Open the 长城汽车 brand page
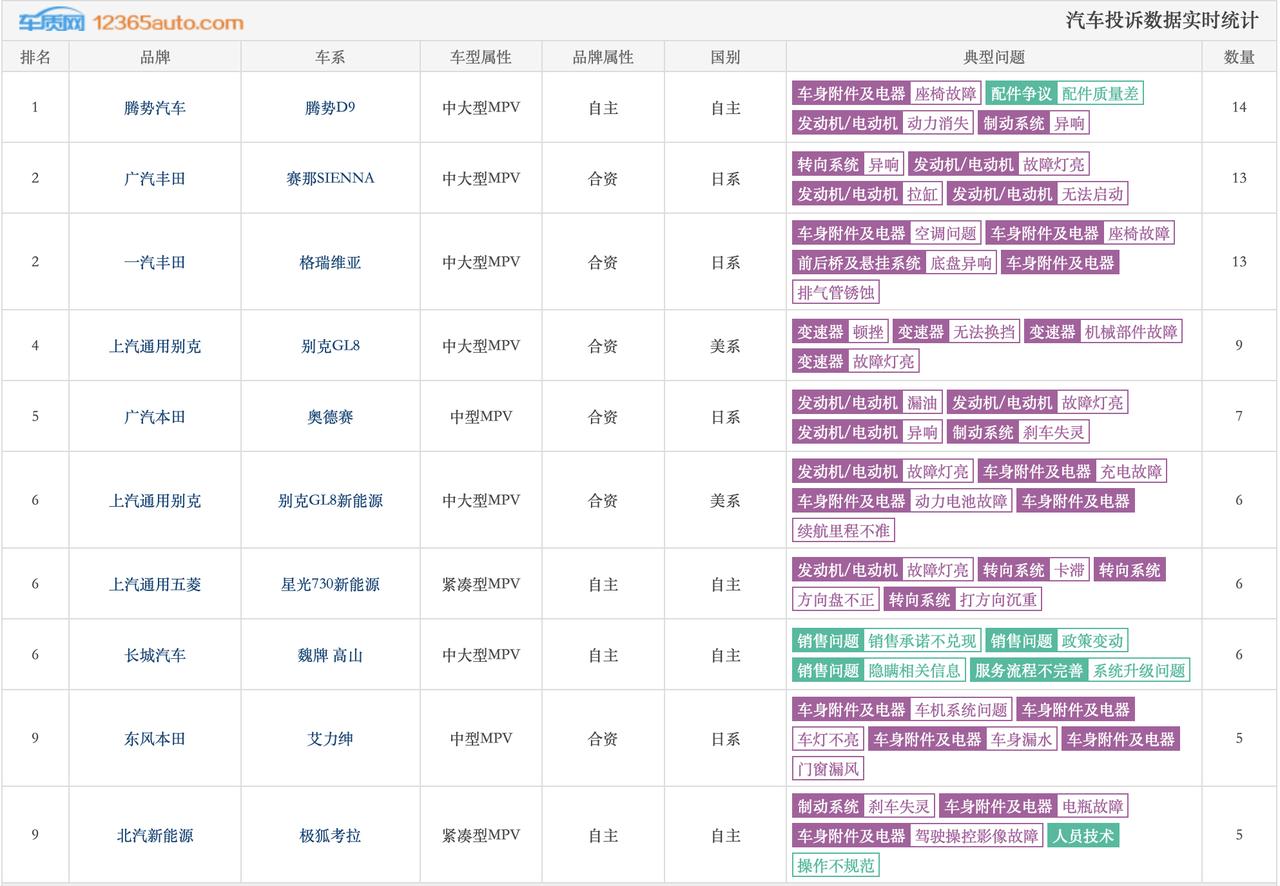The height and width of the screenshot is (886, 1280). (x=154, y=654)
